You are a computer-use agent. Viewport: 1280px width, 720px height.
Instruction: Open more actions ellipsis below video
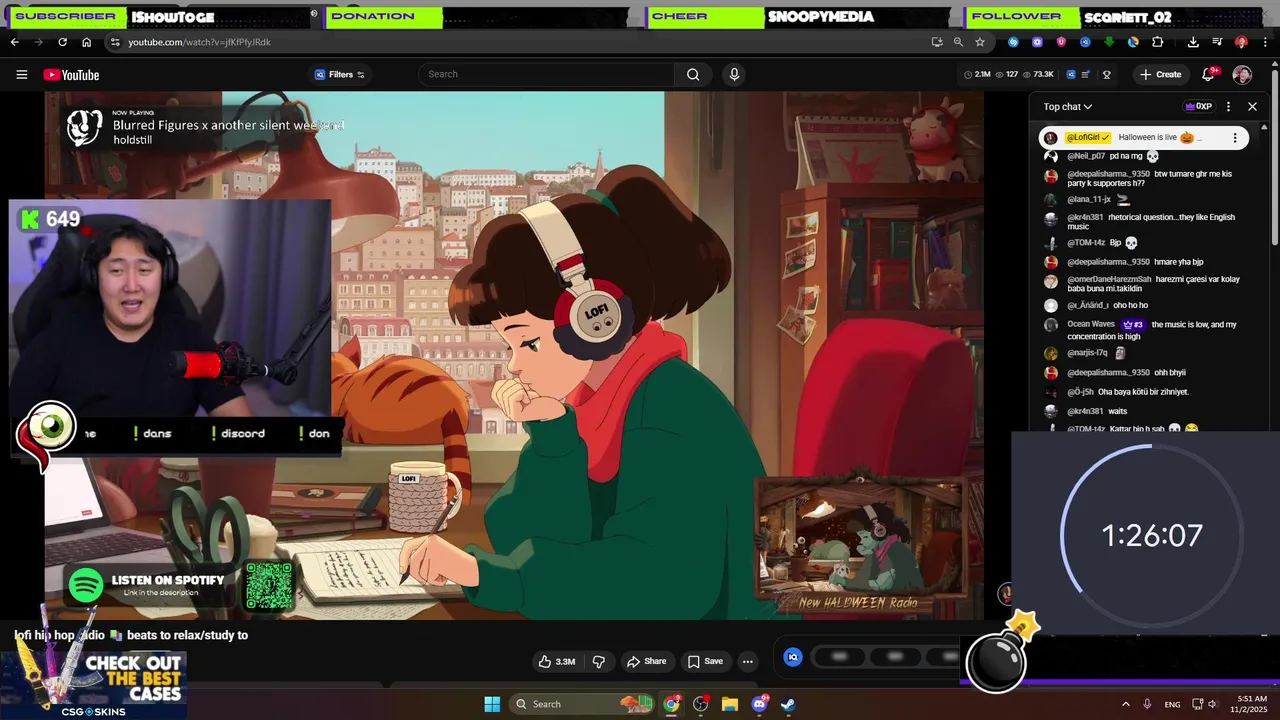point(747,661)
